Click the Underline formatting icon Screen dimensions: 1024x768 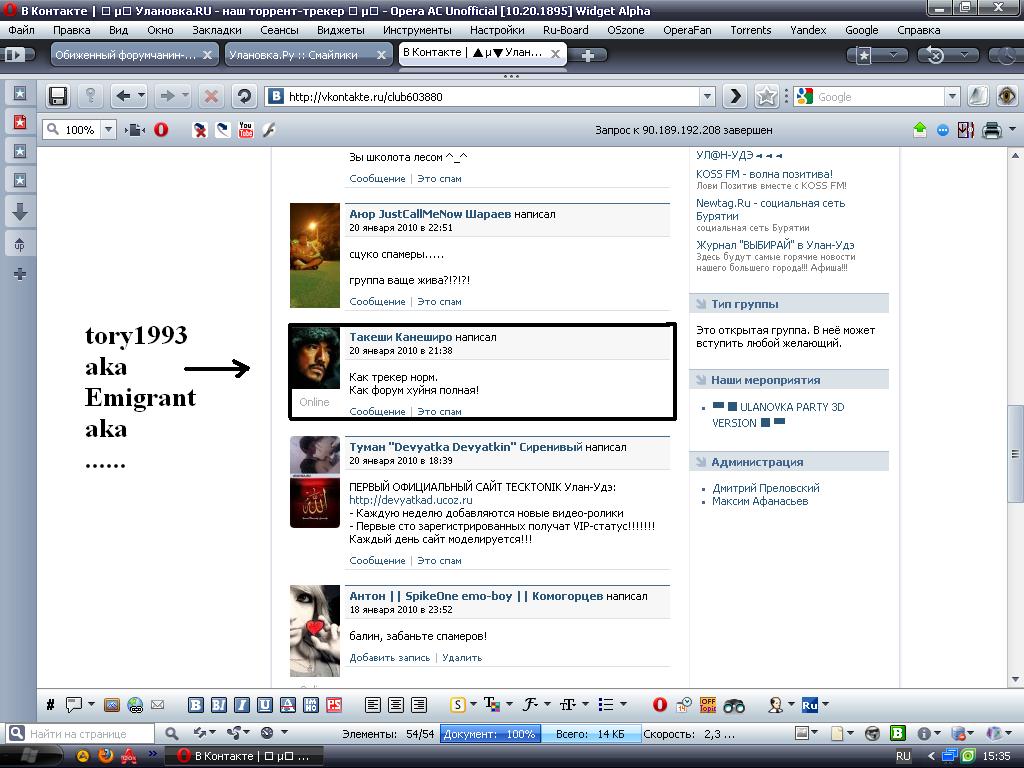tap(265, 705)
